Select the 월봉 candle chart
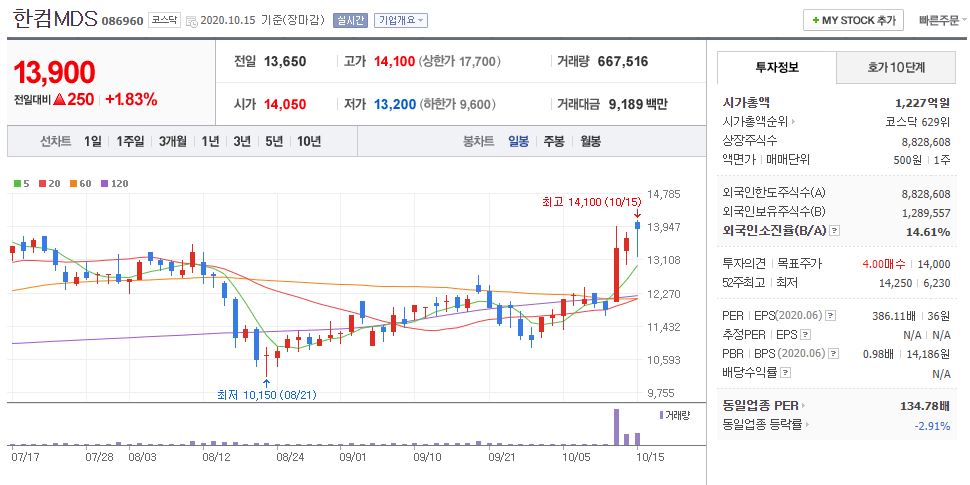Screen dimensions: 970x485 pyautogui.click(x=590, y=141)
